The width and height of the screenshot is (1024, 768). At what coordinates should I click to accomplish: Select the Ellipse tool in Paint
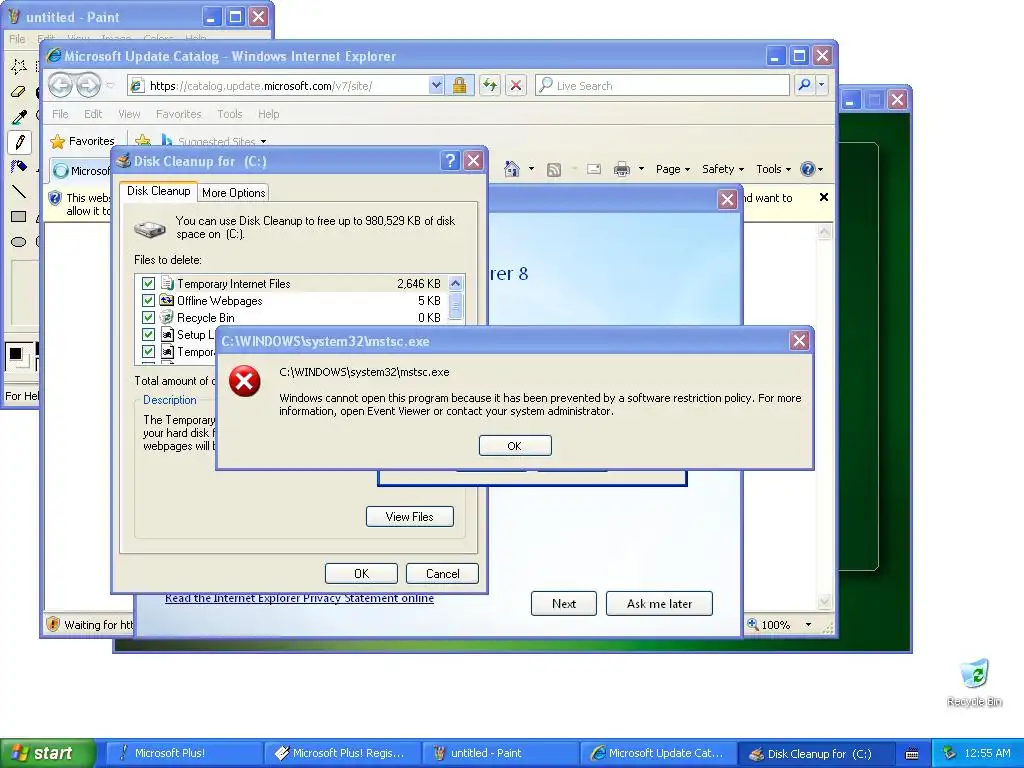click(x=19, y=242)
